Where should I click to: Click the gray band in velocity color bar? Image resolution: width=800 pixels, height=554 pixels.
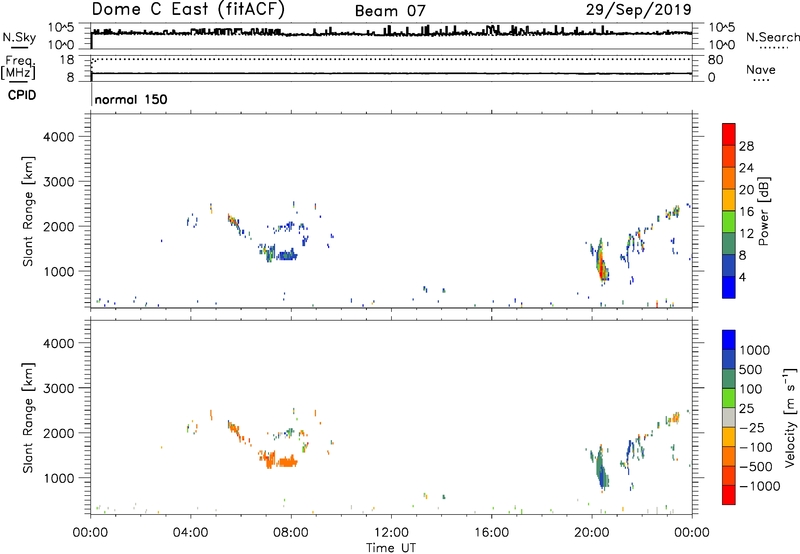[x=729, y=418]
